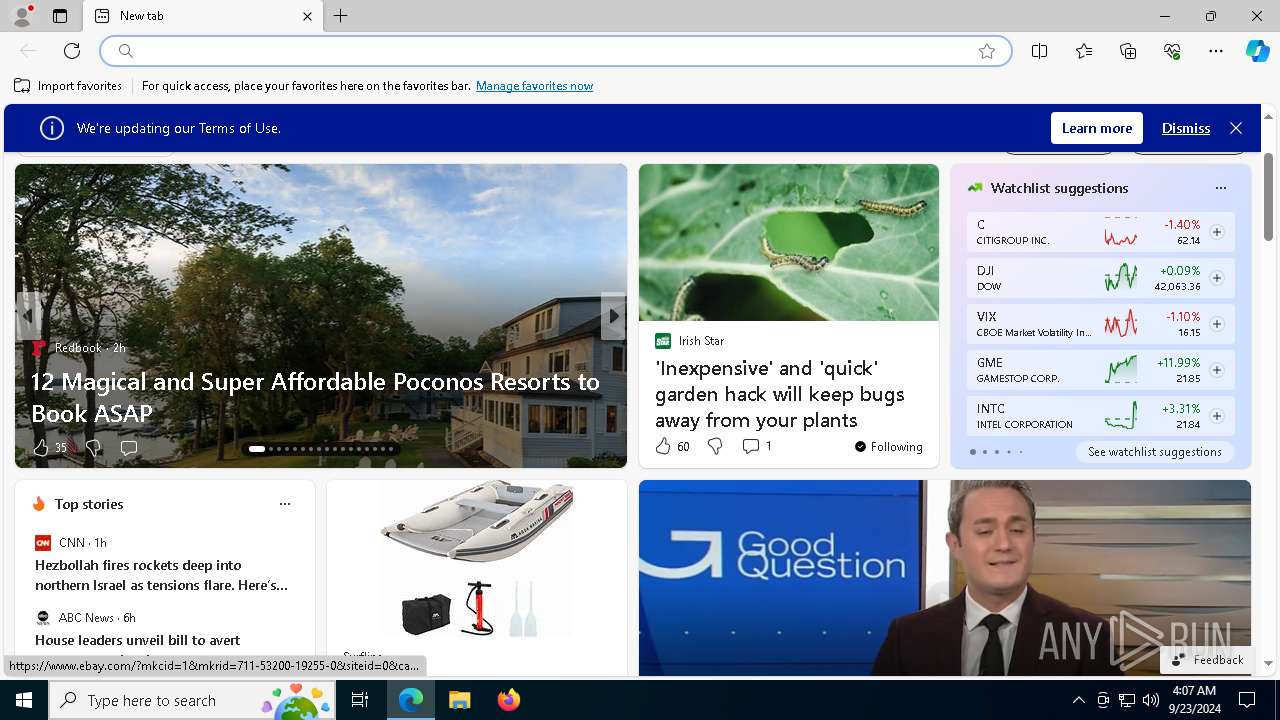Open the Collections icon
1280x720 pixels.
point(1128,51)
